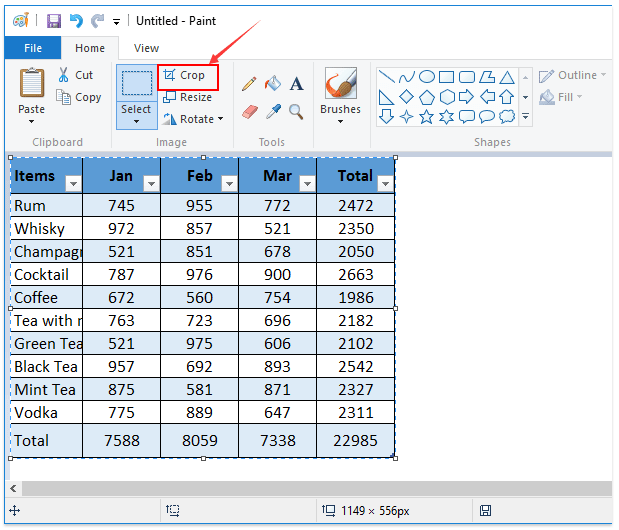Expand the Select dropdown arrow

(136, 122)
